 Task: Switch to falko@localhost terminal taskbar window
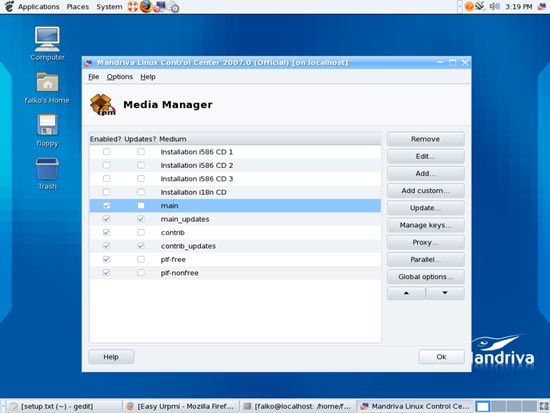(x=298, y=406)
